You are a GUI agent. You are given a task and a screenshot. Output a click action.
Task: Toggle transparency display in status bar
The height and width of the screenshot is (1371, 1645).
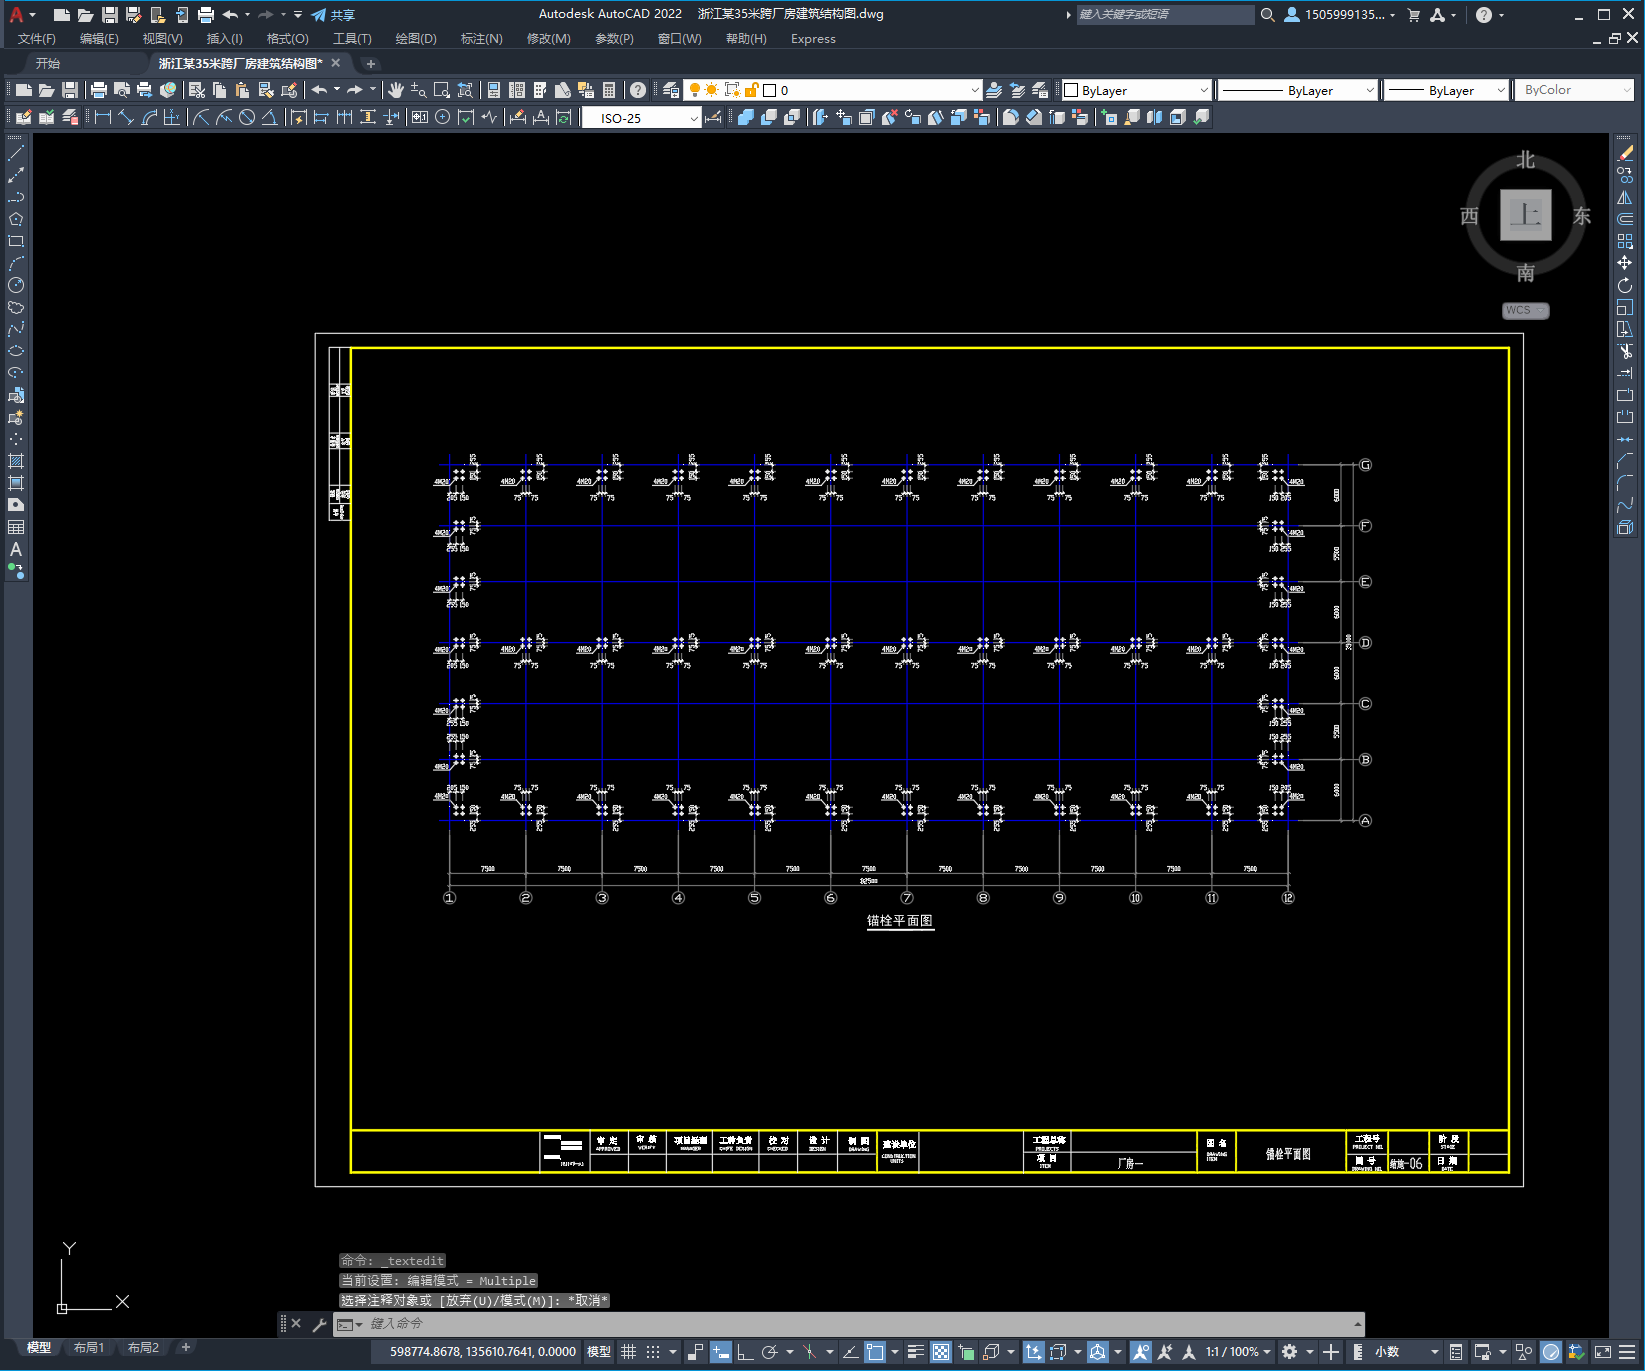pos(941,1352)
